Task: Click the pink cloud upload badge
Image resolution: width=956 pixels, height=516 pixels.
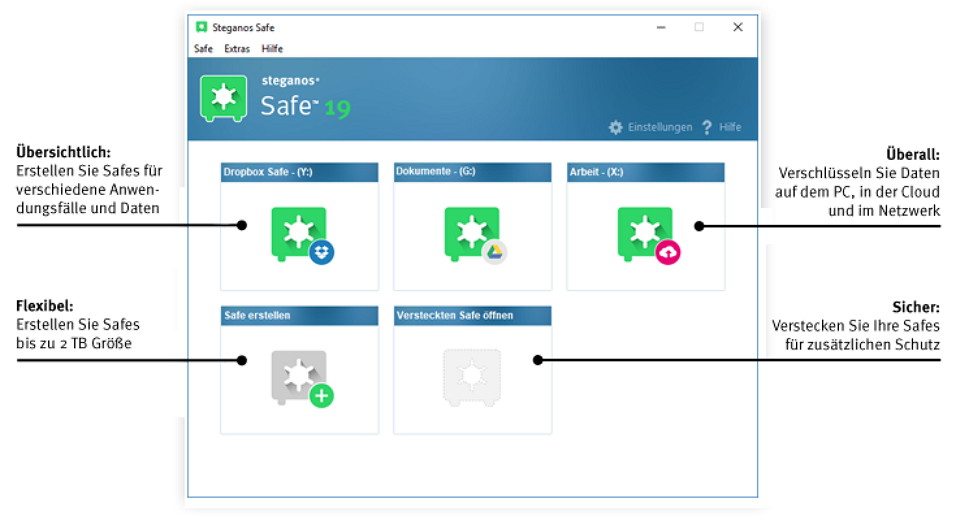Action: 668,252
